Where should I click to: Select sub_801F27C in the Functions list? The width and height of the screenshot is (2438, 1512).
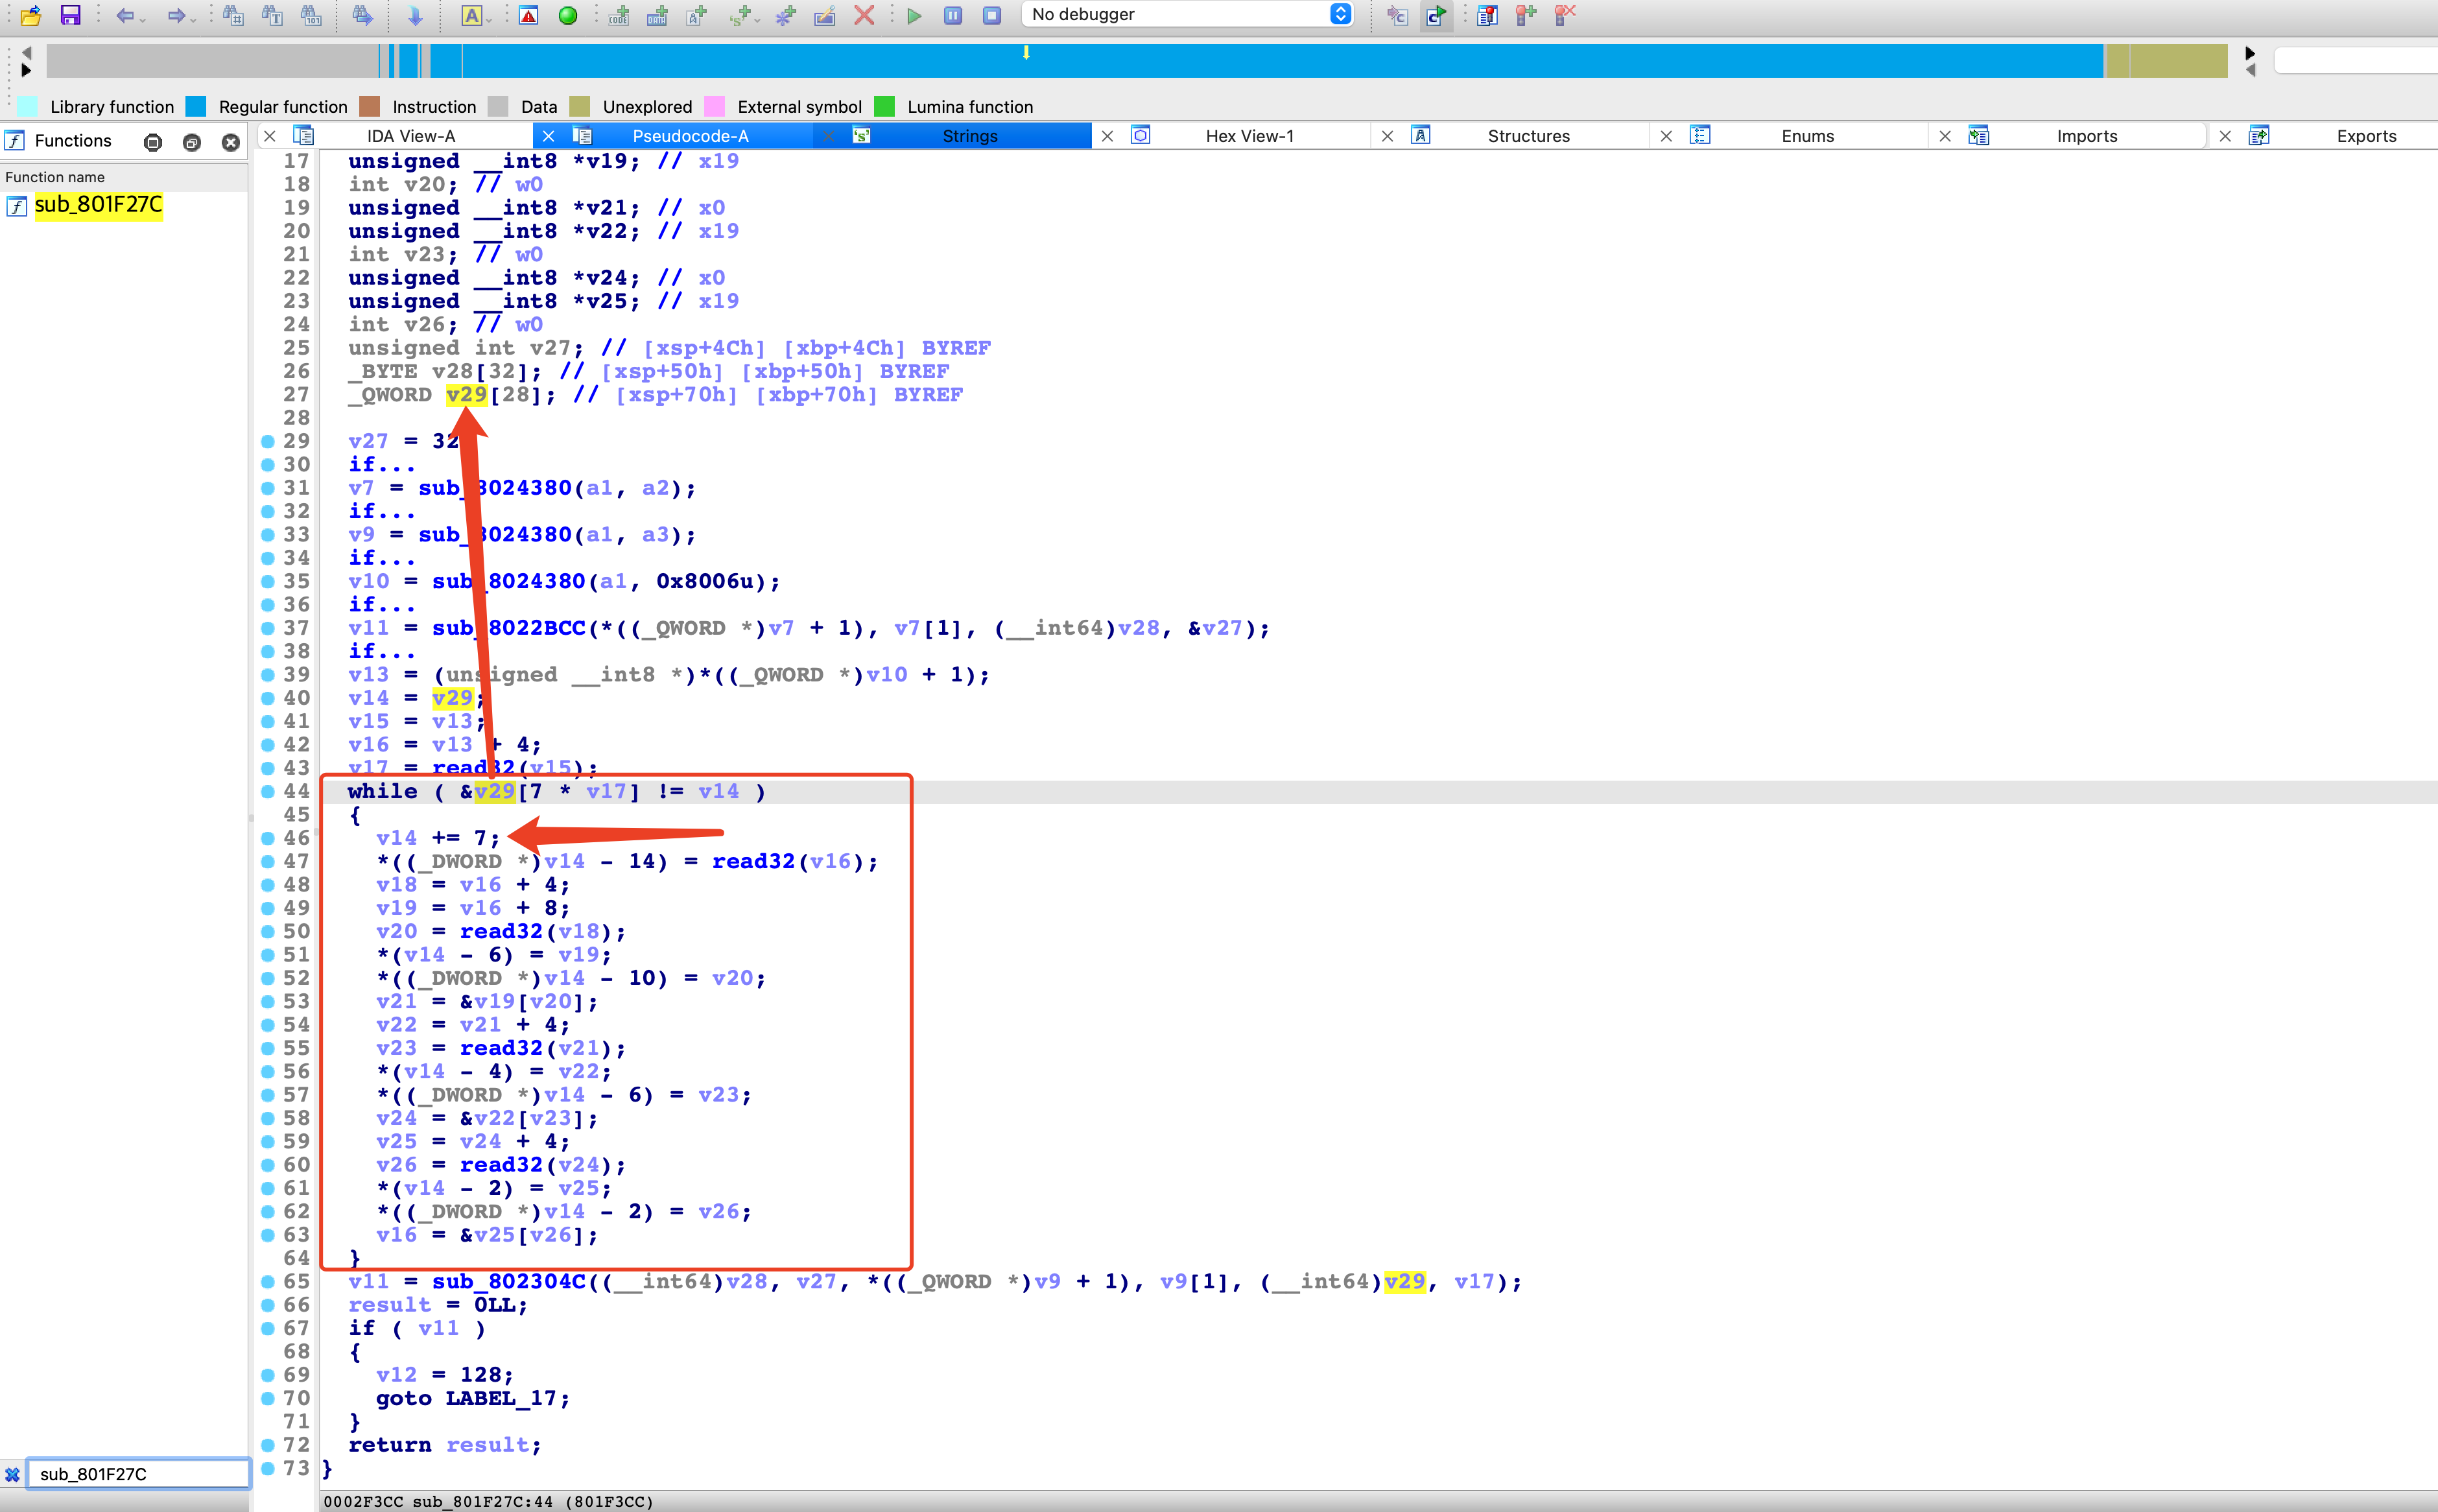pos(98,205)
